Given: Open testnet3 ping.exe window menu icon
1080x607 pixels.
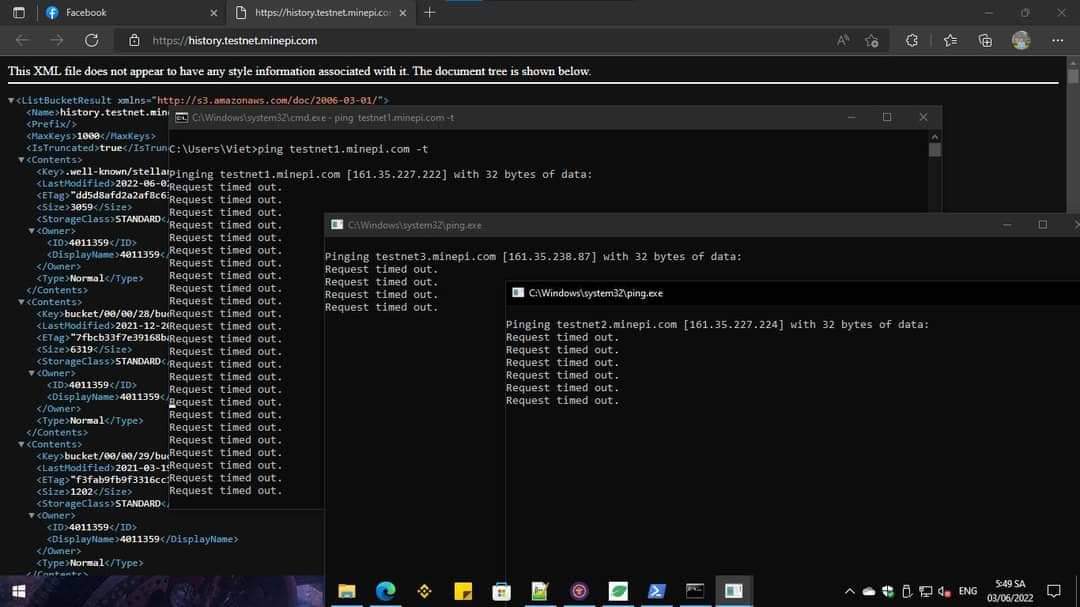Looking at the screenshot, I should tap(337, 225).
